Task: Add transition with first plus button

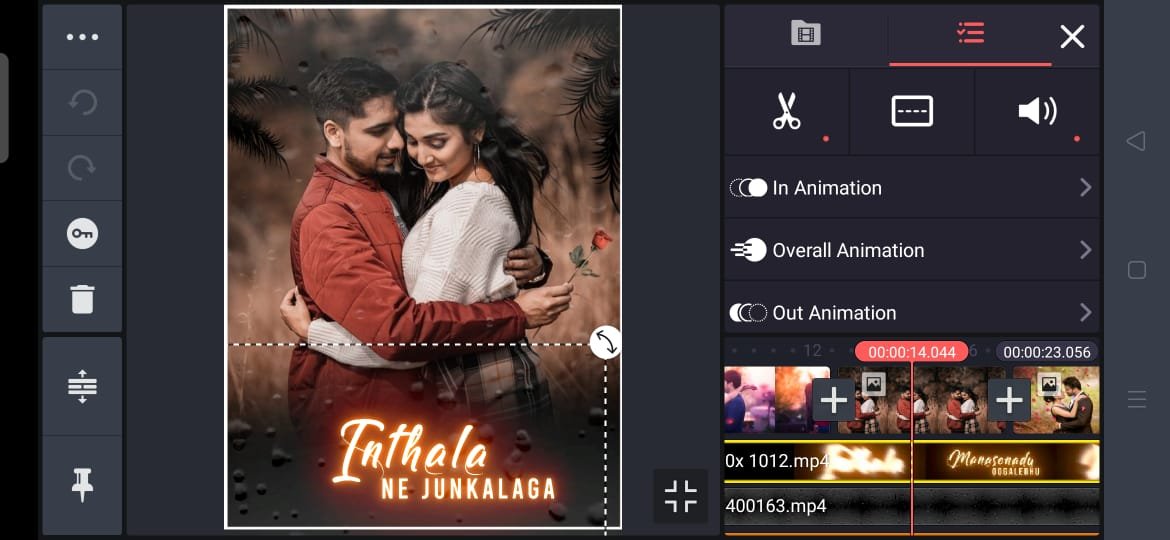Action: [833, 401]
